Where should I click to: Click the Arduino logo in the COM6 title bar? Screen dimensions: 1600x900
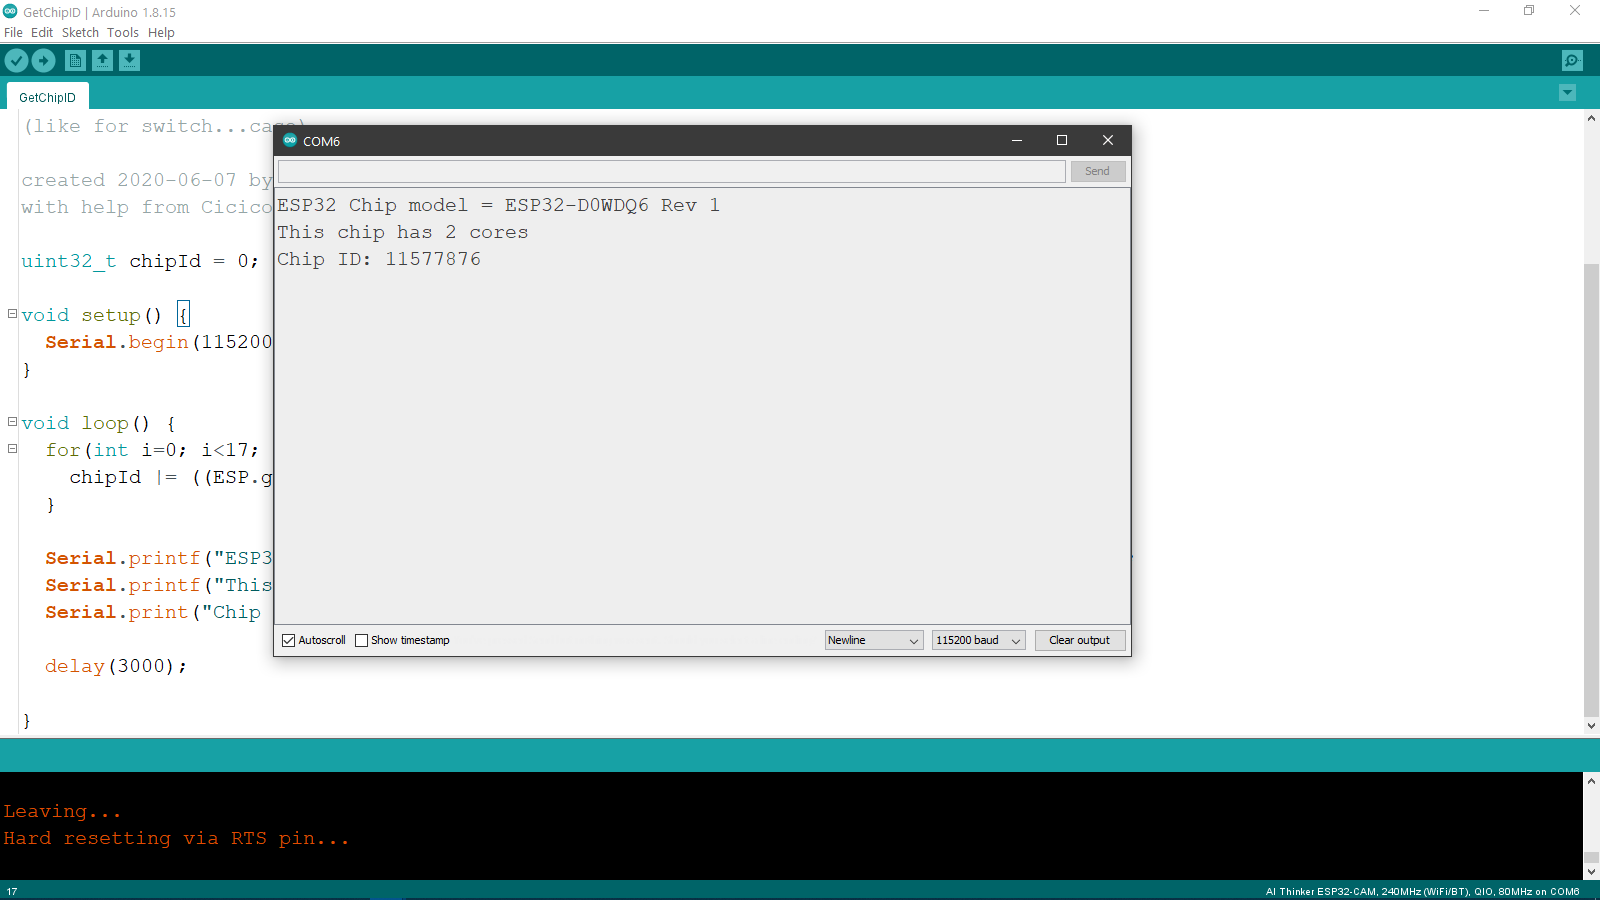click(290, 140)
